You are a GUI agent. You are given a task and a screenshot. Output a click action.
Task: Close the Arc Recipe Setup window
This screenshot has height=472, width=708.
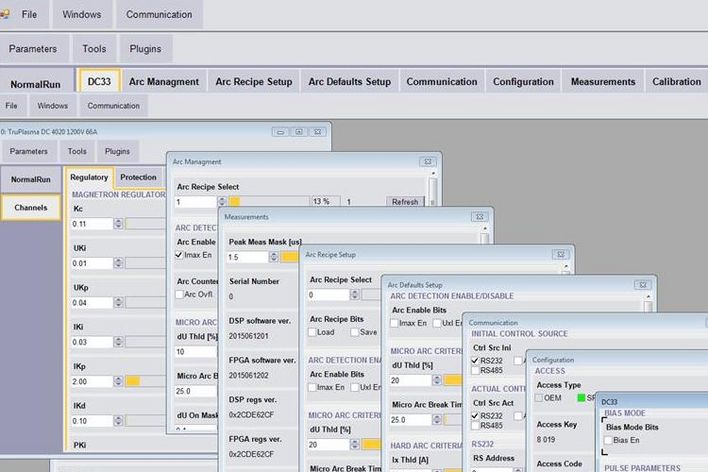click(558, 255)
